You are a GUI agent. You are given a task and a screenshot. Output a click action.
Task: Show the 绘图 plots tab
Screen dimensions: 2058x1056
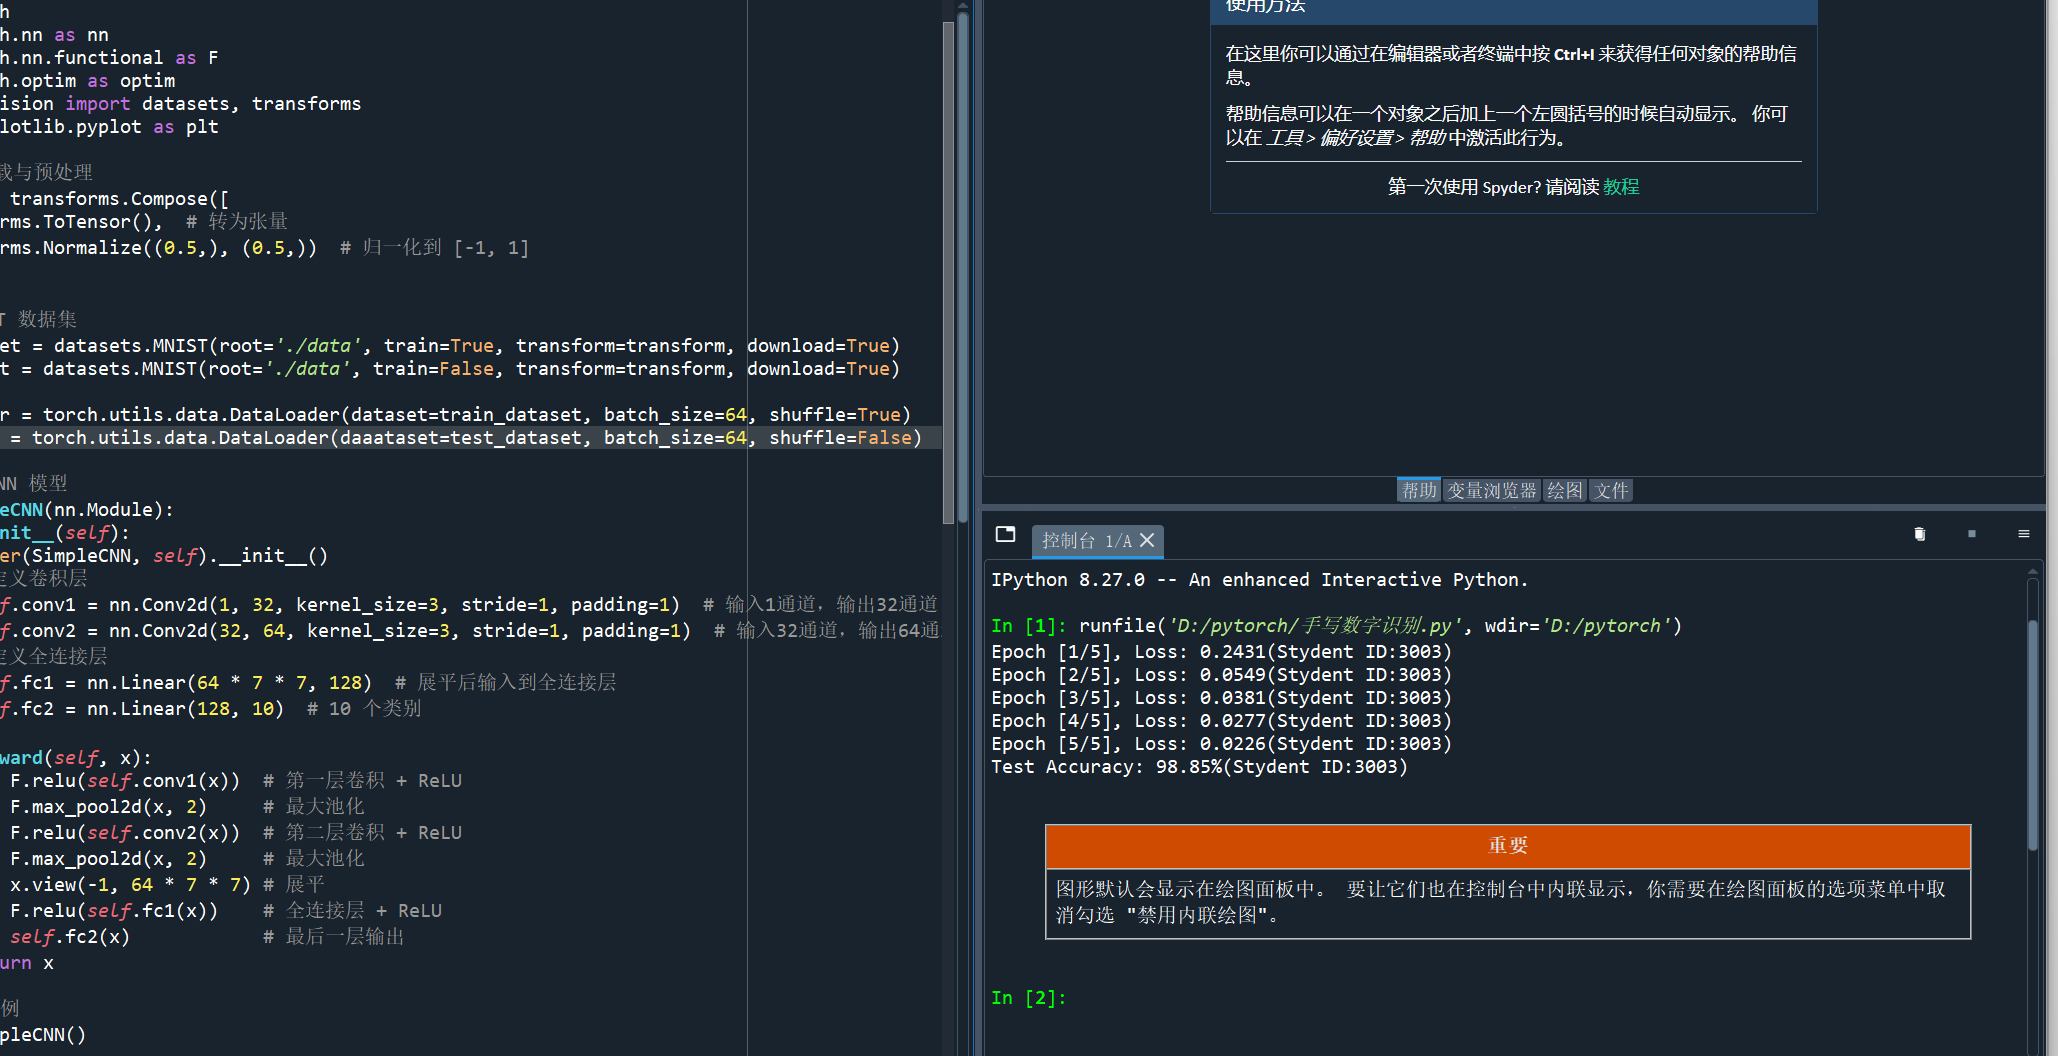pyautogui.click(x=1565, y=490)
